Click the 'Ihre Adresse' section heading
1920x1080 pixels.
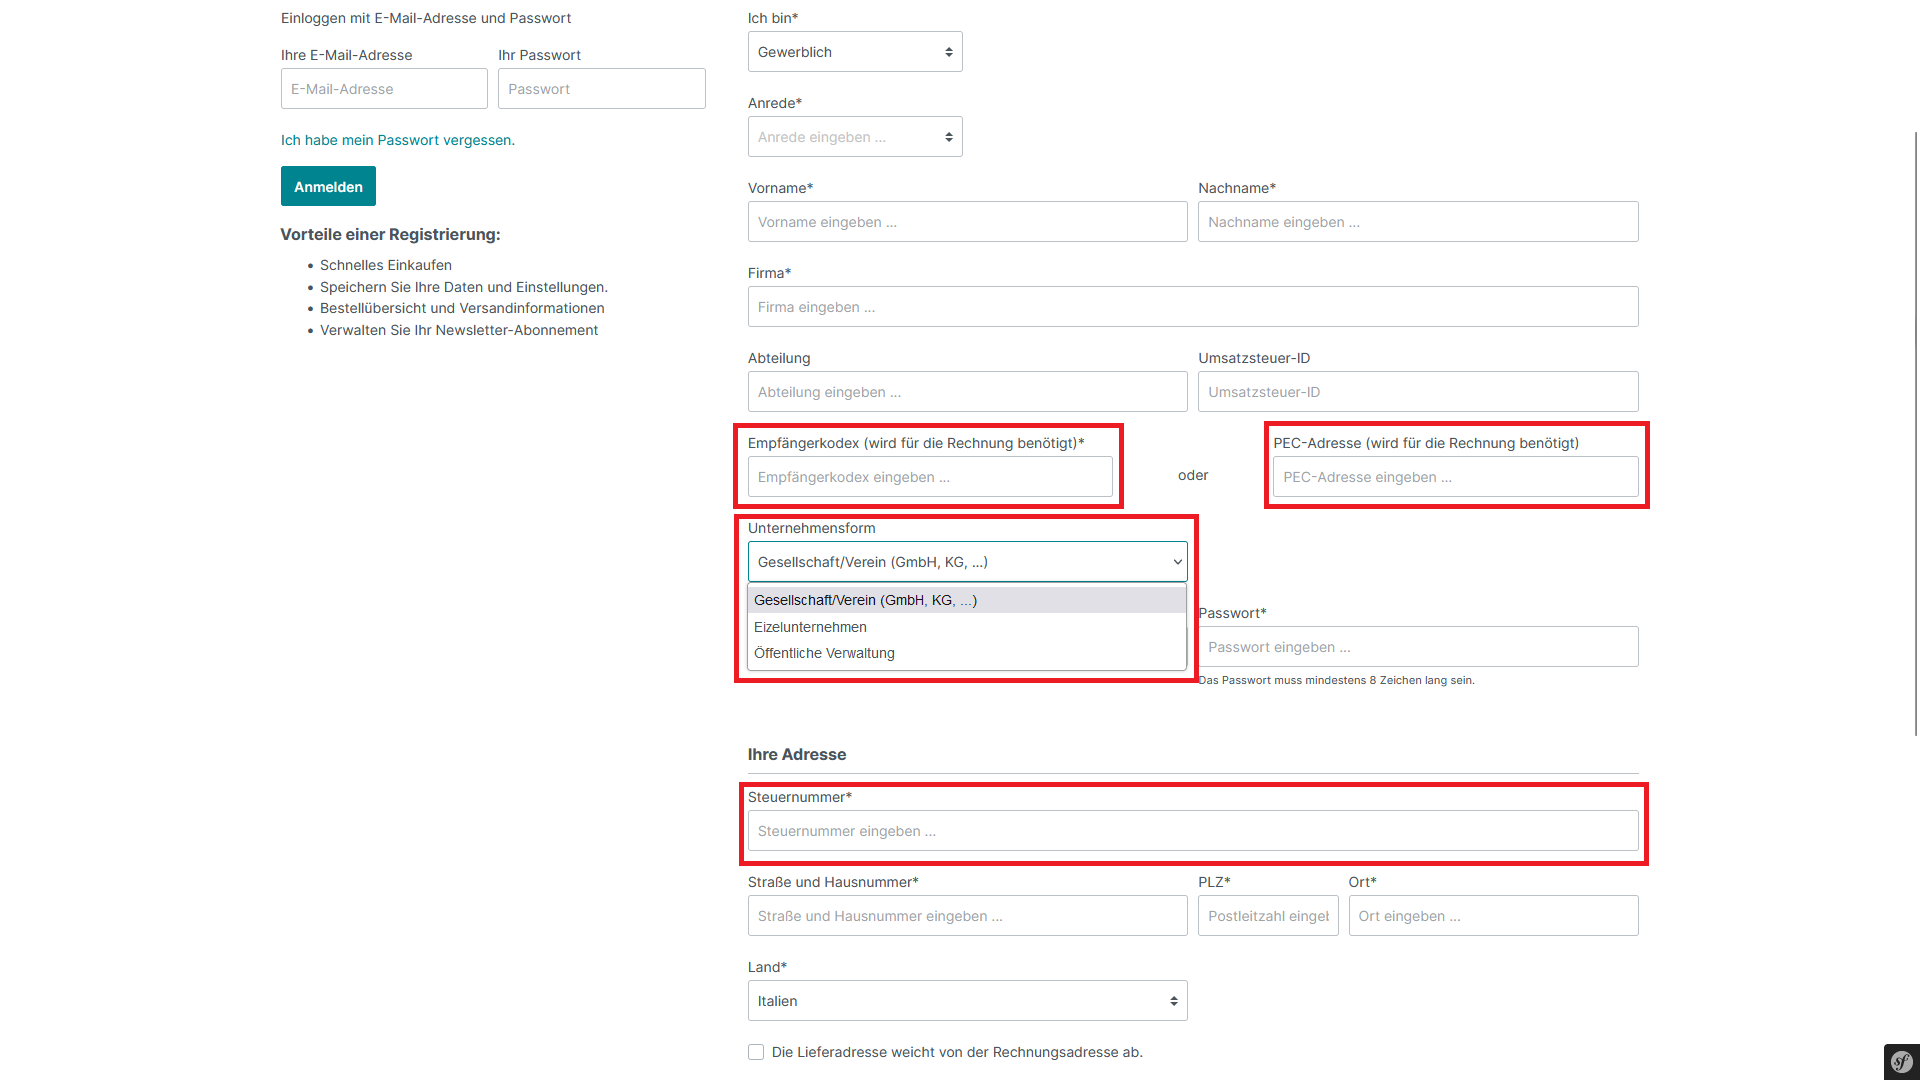pos(797,754)
